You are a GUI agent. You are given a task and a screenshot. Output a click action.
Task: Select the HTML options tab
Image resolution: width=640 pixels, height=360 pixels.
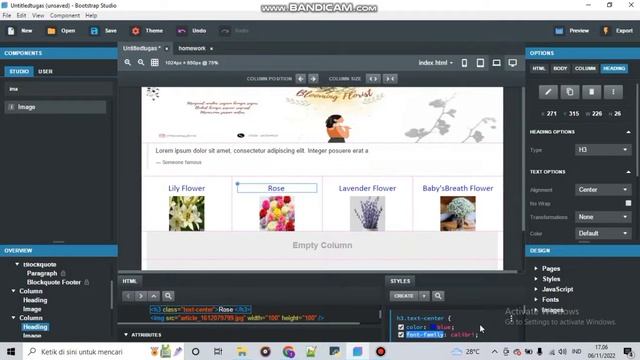(x=539, y=69)
